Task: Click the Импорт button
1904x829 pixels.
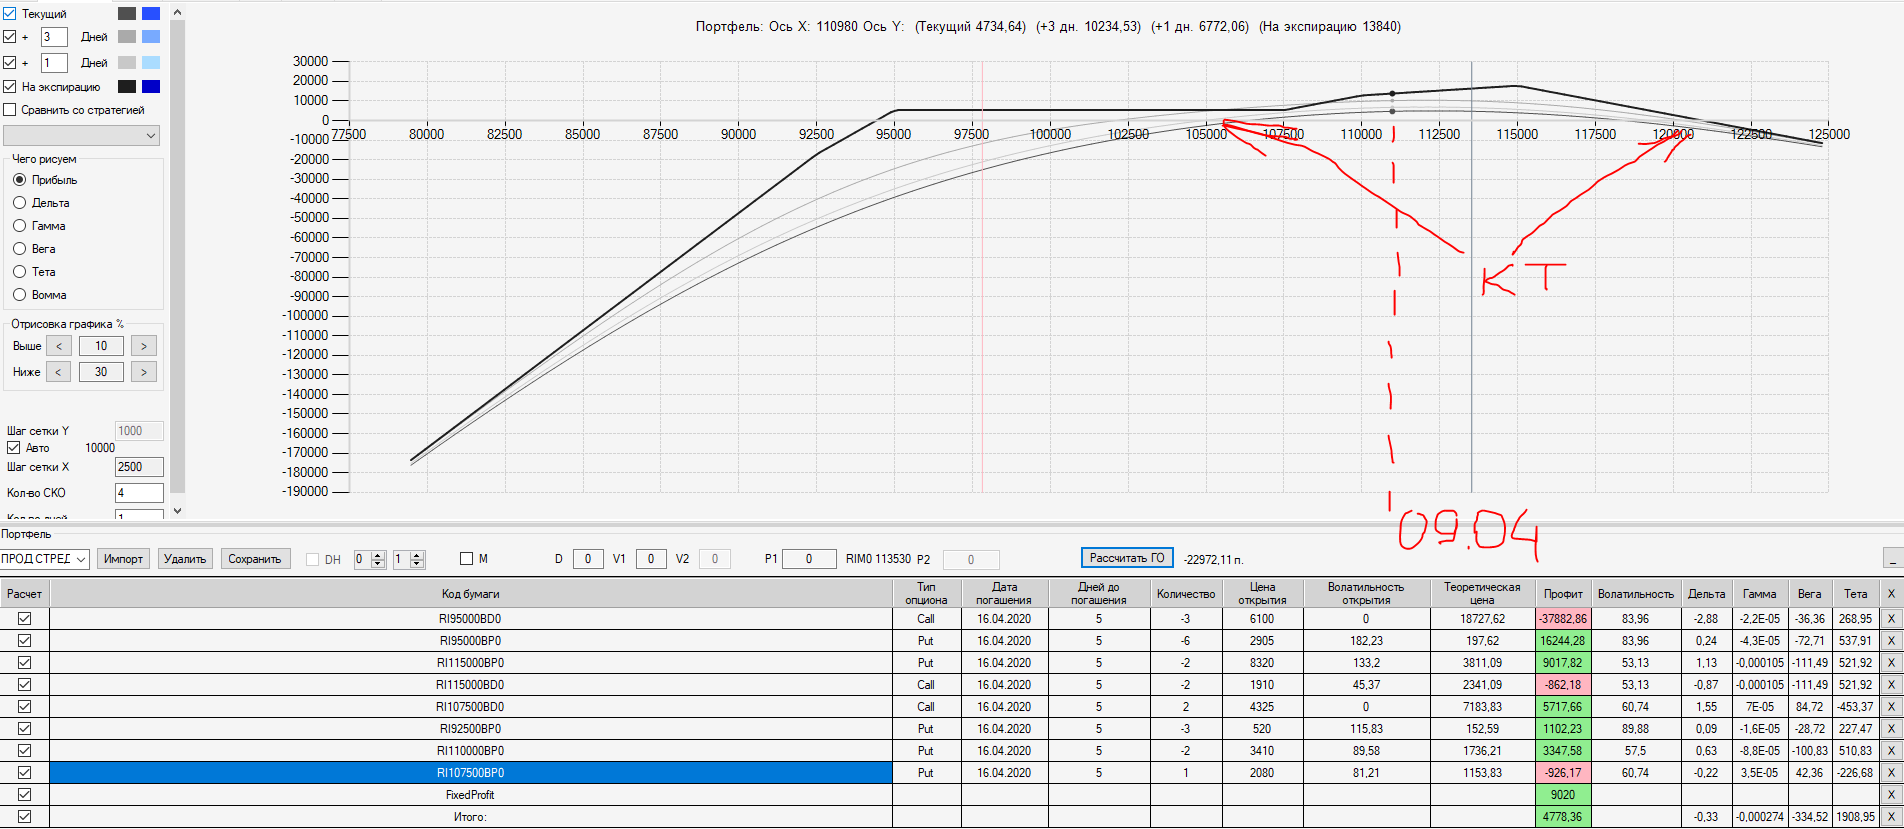Action: [123, 559]
